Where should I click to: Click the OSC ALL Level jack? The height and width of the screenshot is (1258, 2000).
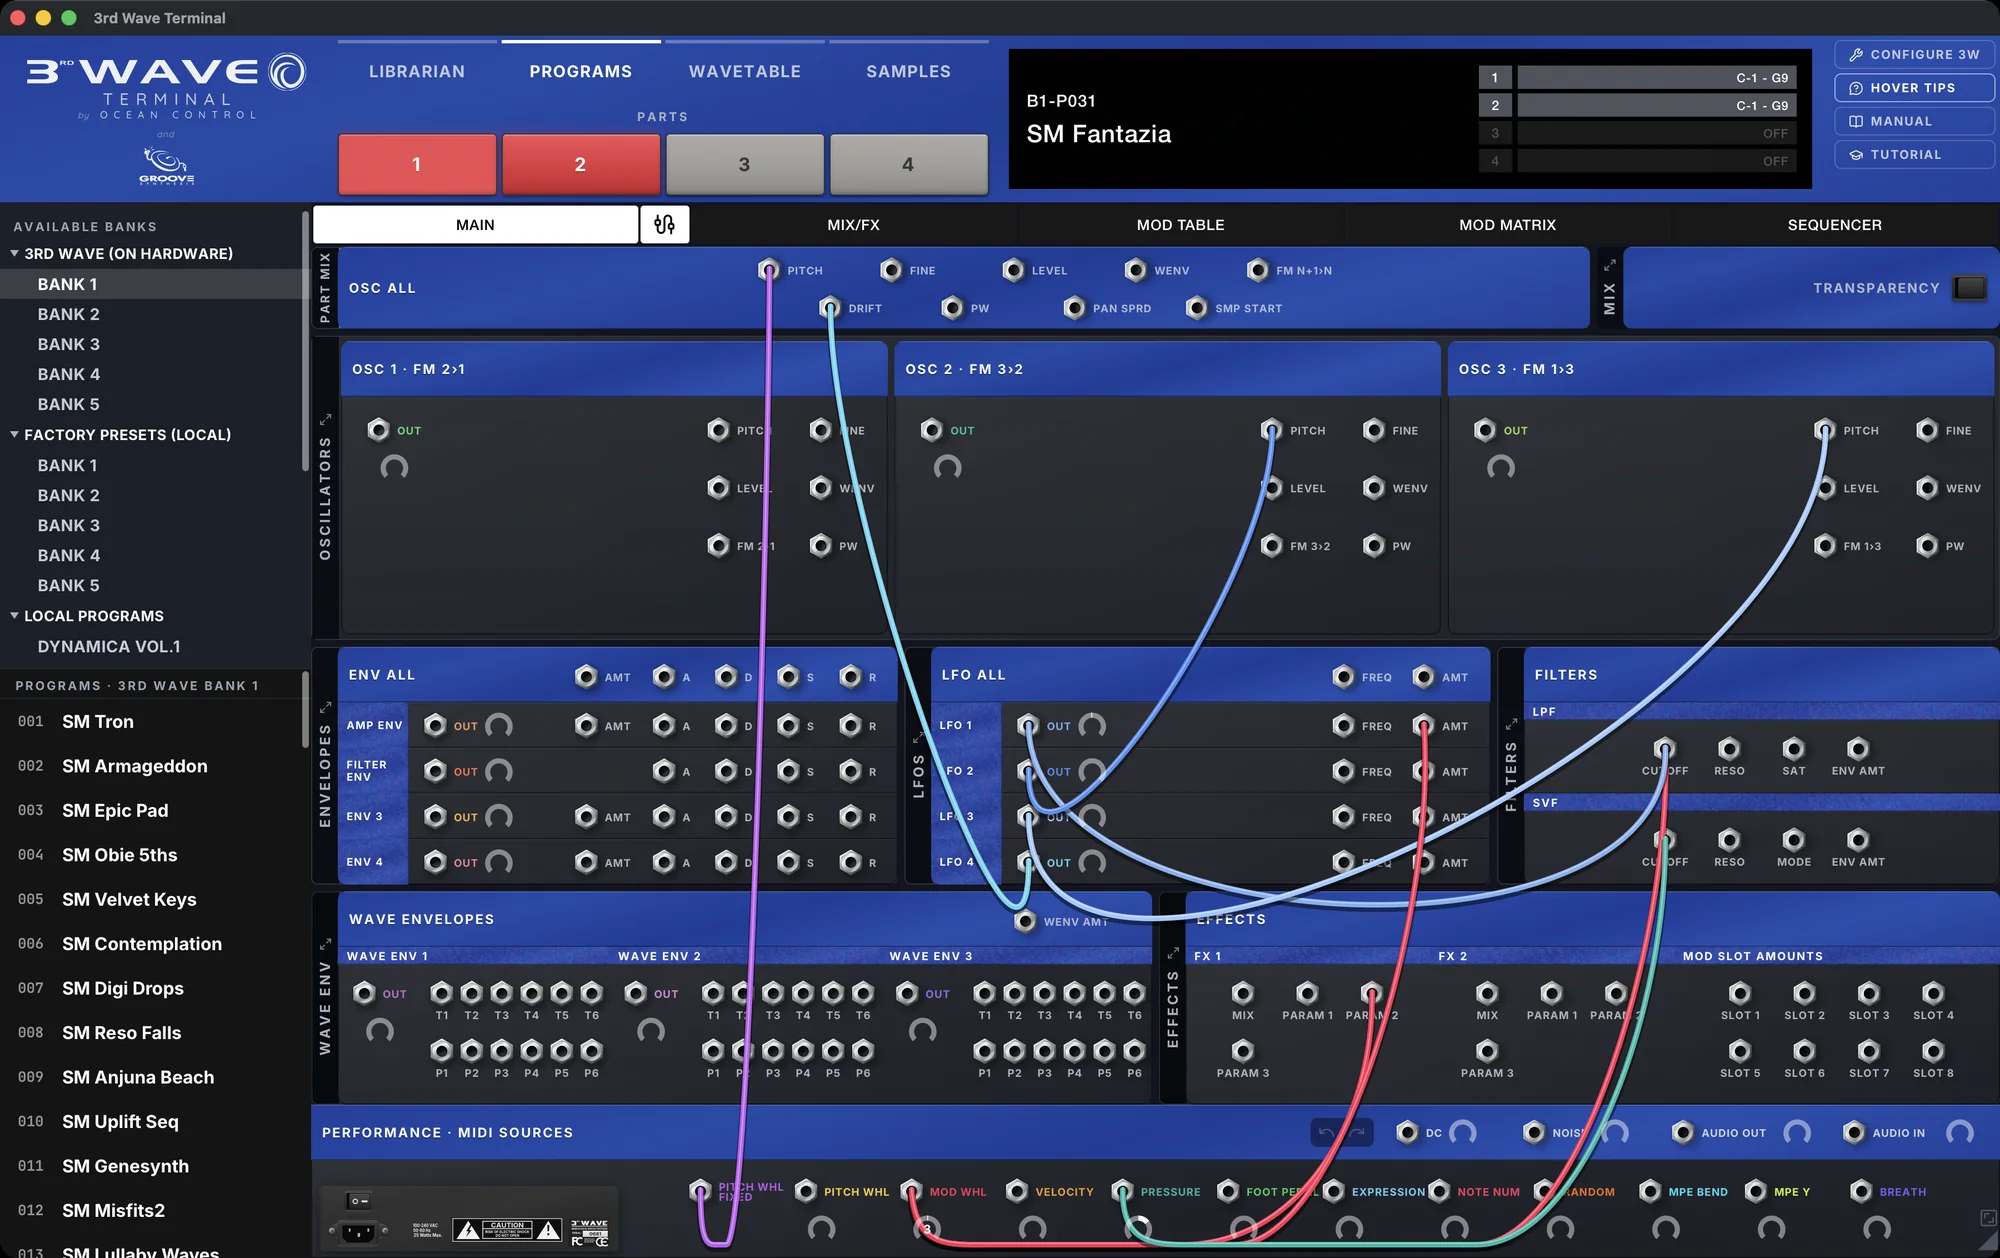coord(1013,270)
